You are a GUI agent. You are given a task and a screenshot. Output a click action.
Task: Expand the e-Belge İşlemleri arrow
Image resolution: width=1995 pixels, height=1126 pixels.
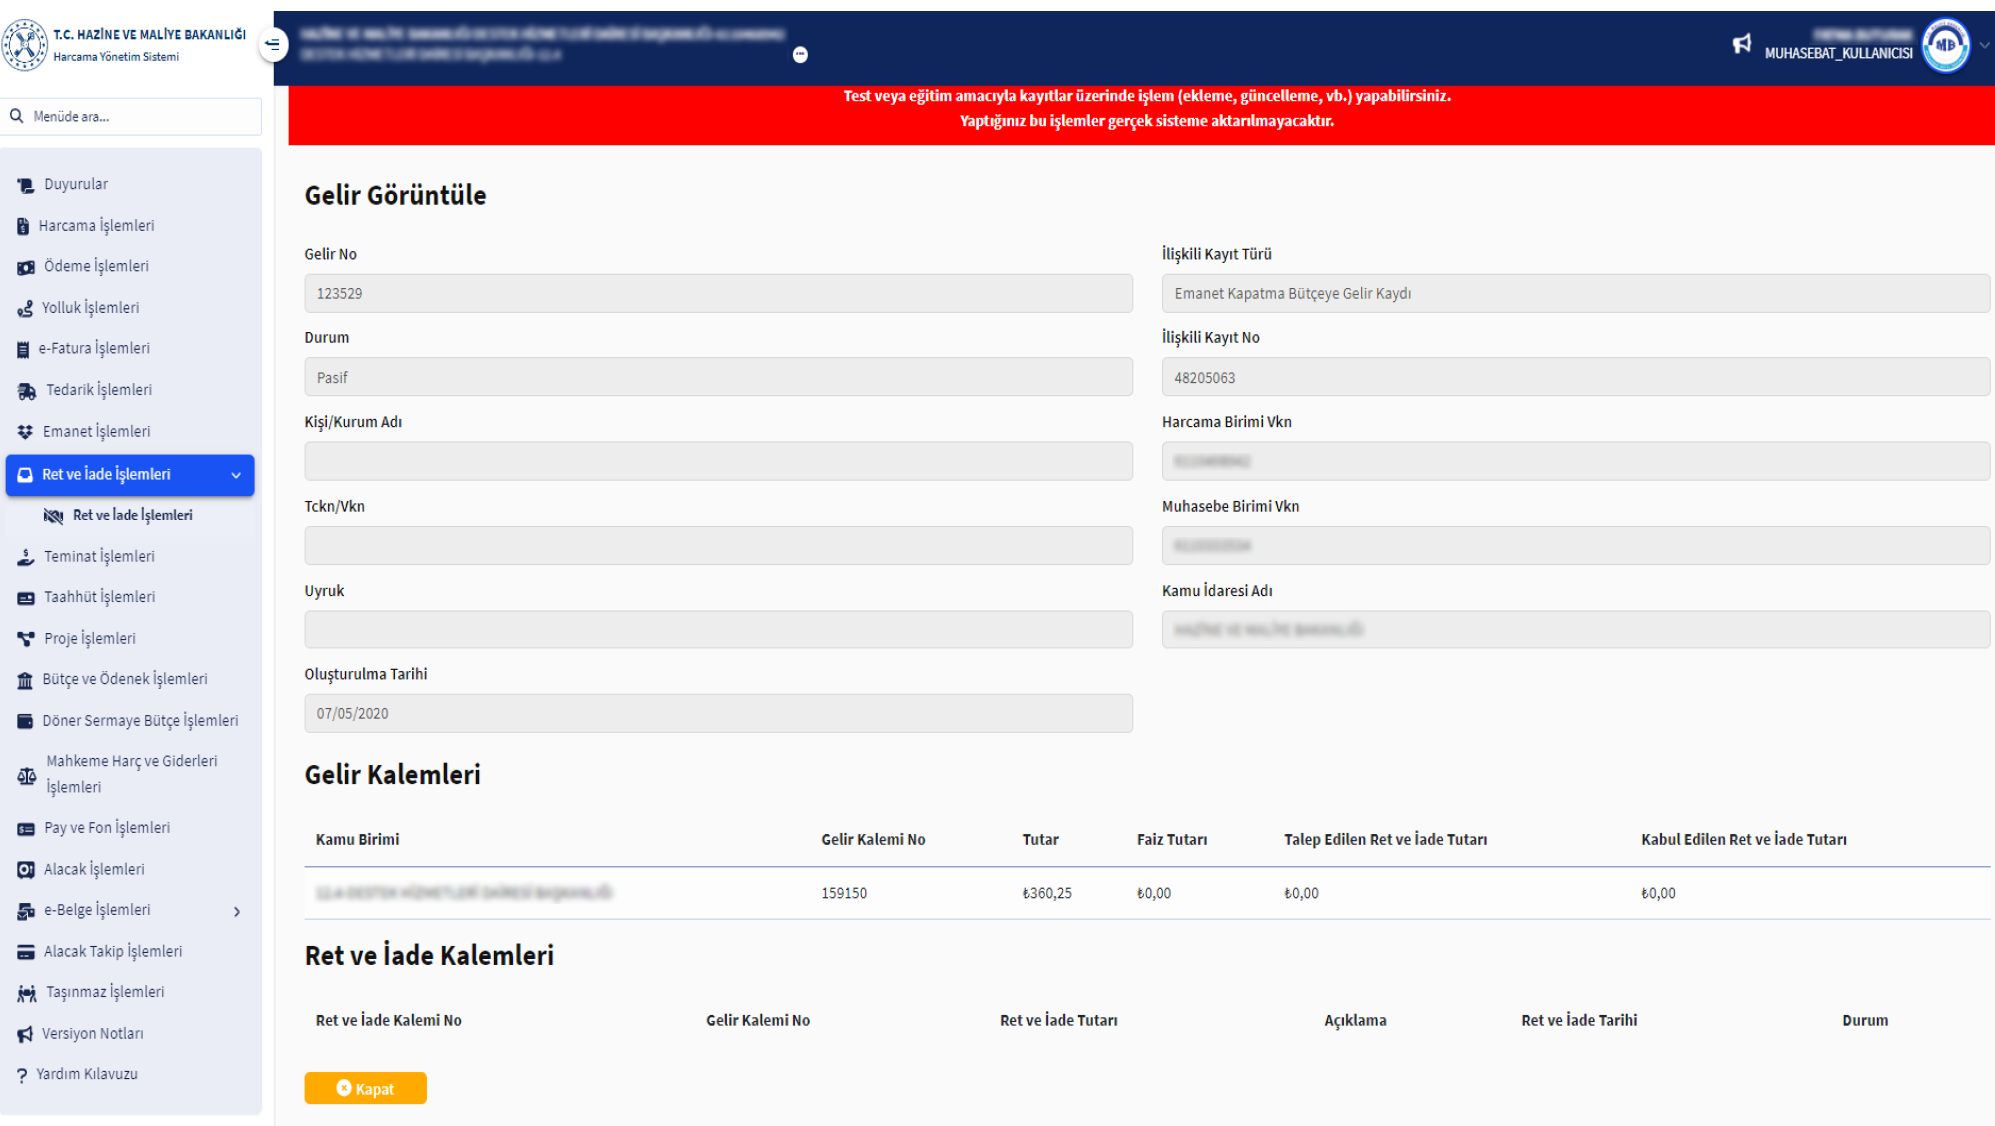click(237, 911)
